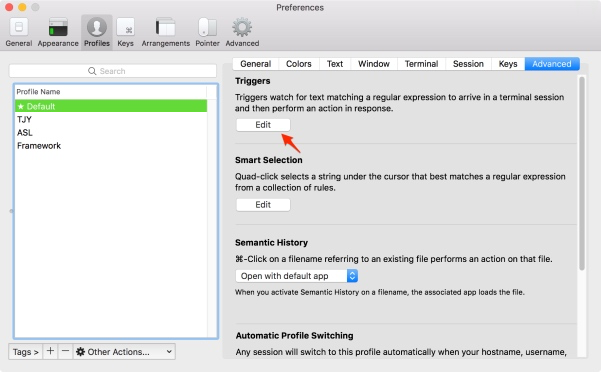Screen dimensions: 601x372
Task: Click the Triggers section heading
Action: point(253,81)
